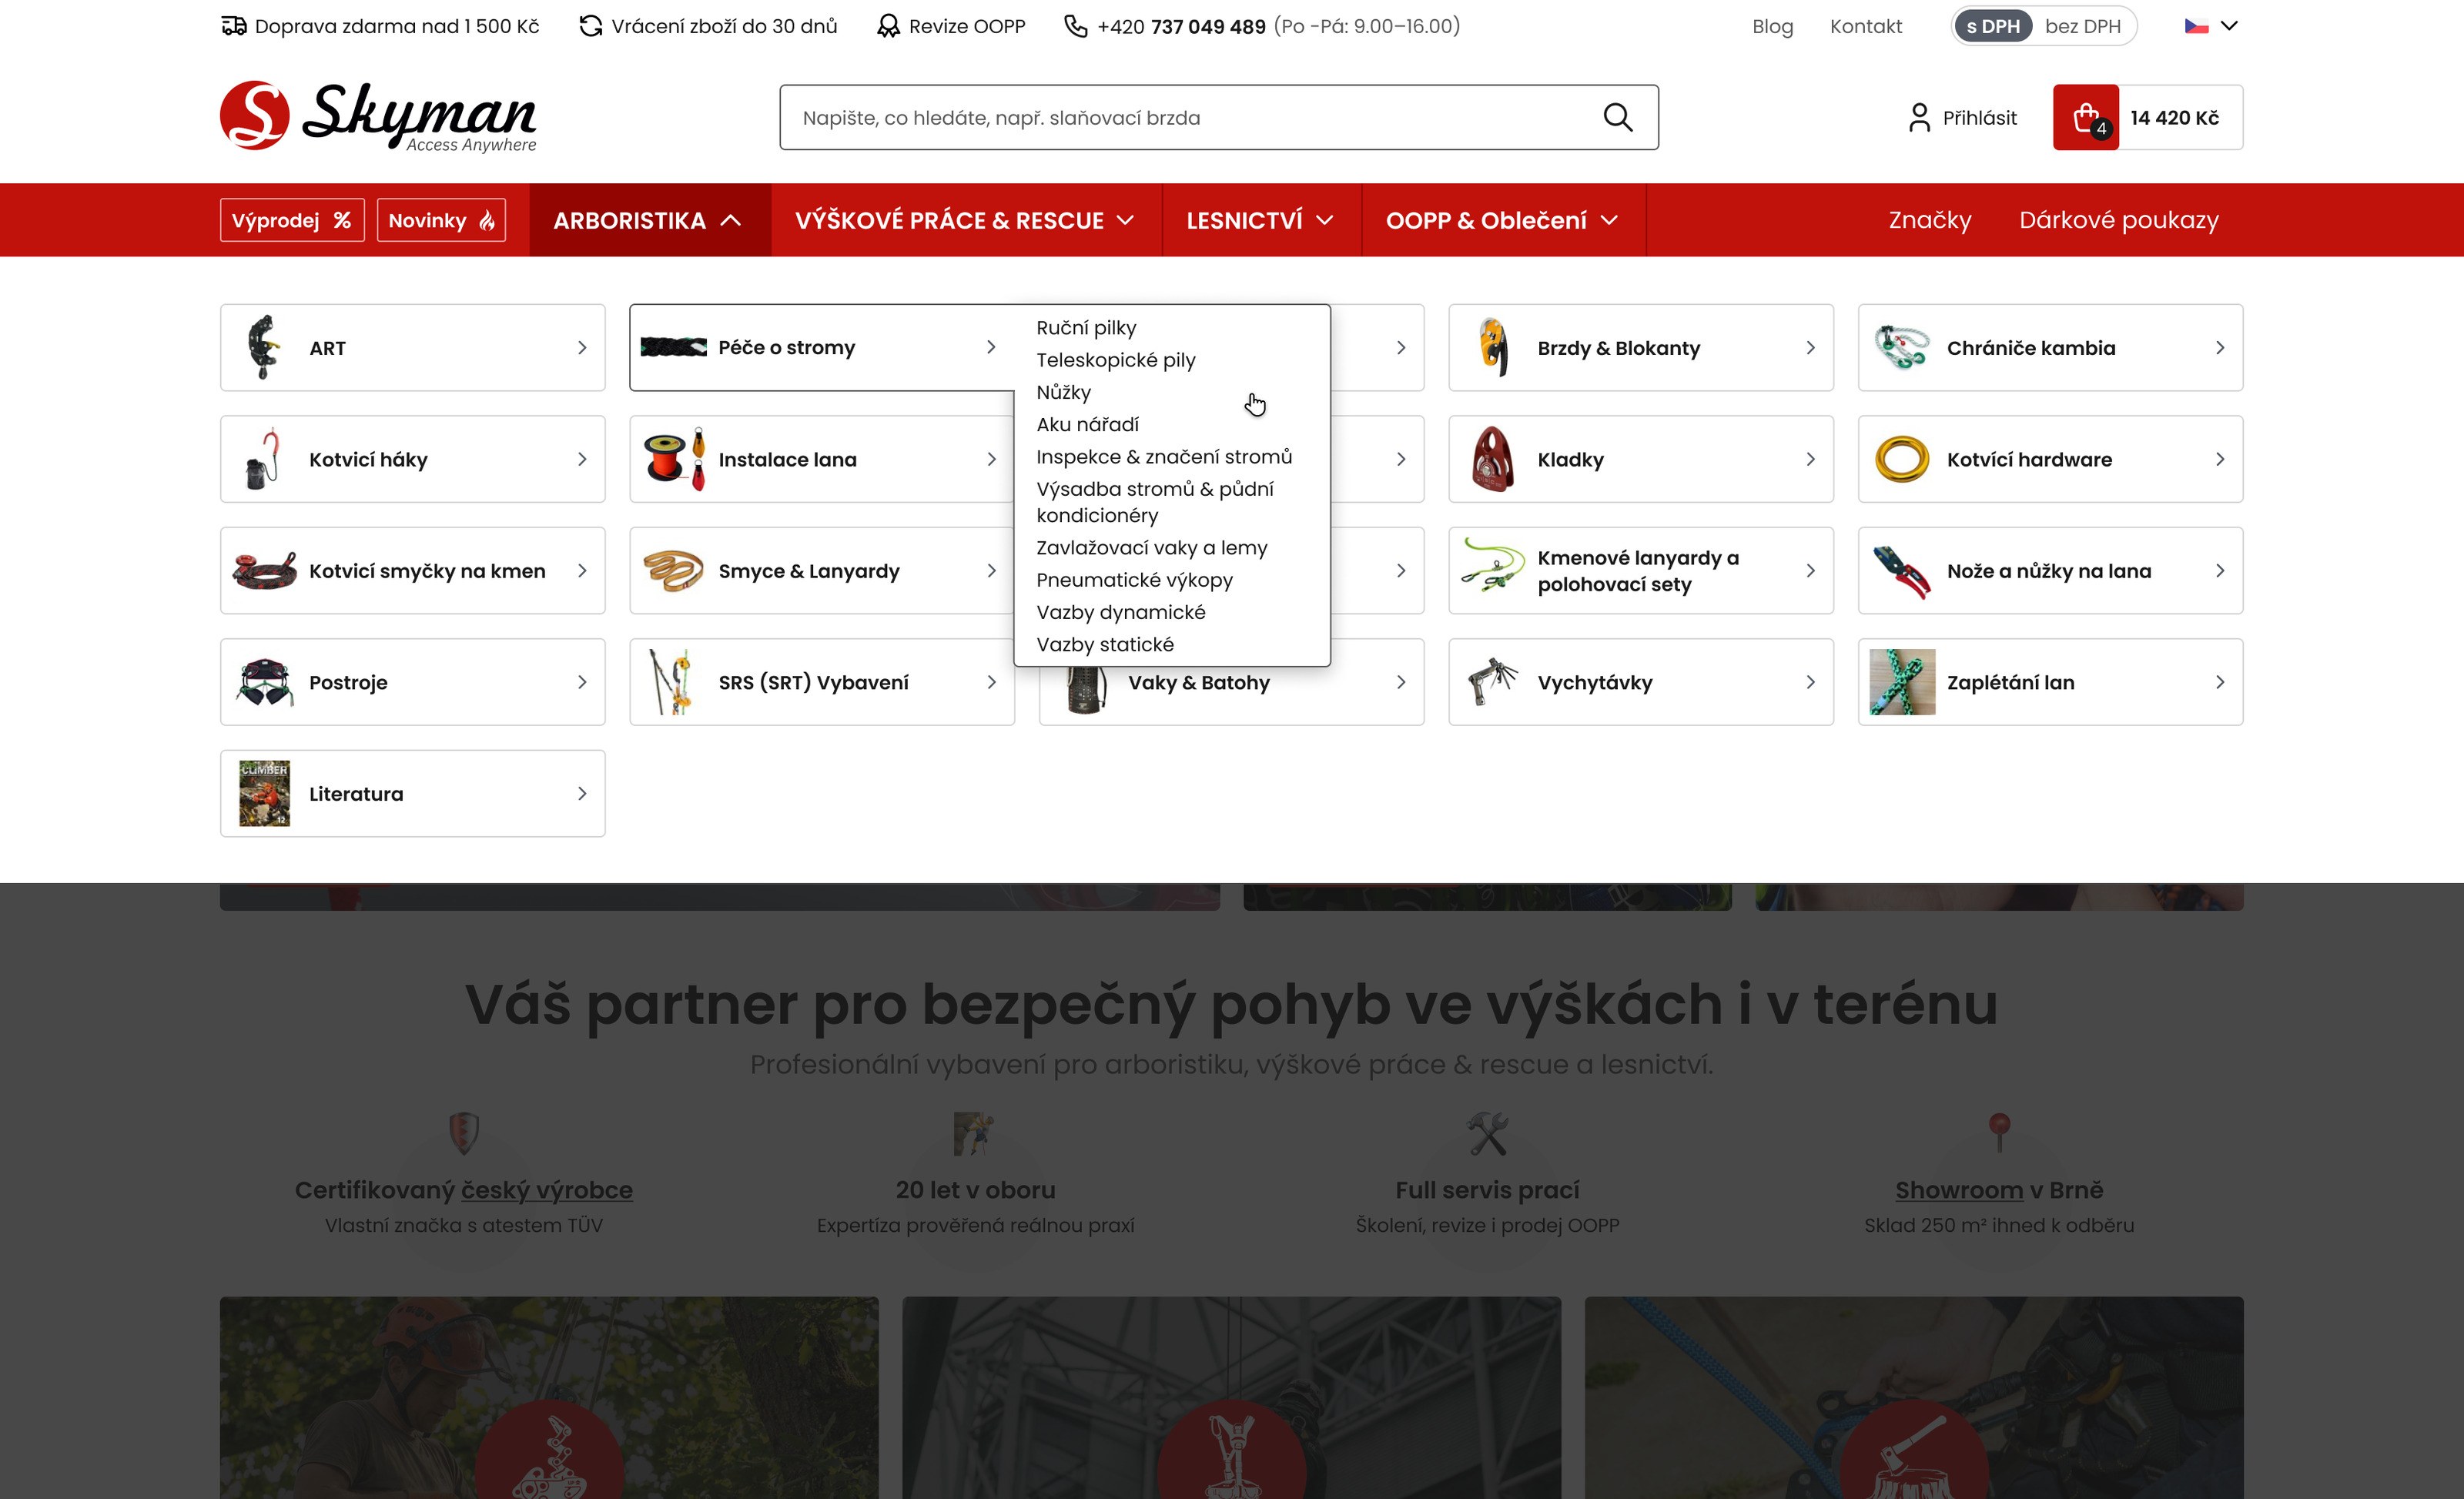
Task: Expand the OOPP & Oblečení menu
Action: (x=1502, y=220)
